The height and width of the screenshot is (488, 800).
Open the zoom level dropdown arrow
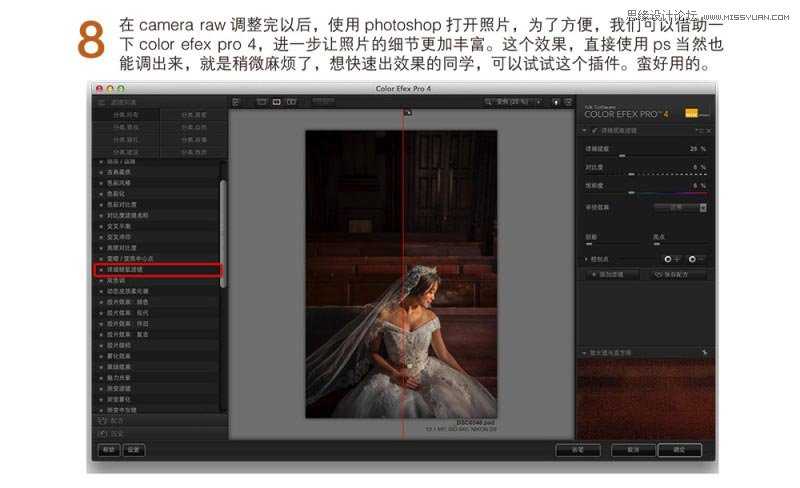[539, 102]
